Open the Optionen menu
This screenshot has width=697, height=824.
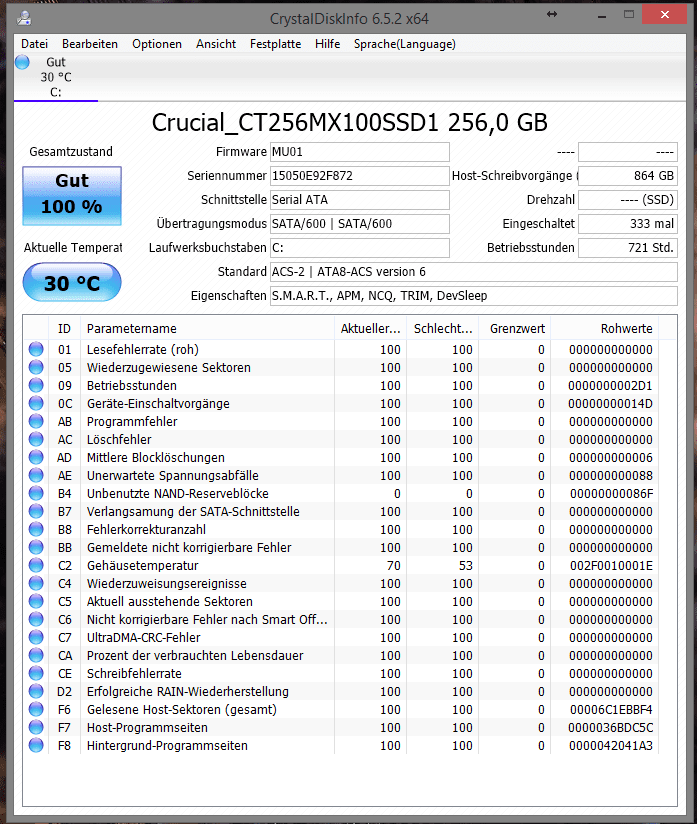pos(157,44)
